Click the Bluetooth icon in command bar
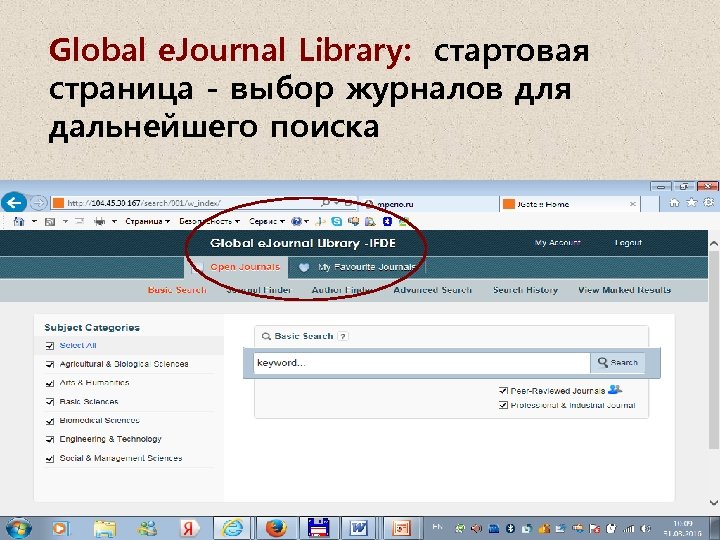This screenshot has height=540, width=720. (x=387, y=222)
